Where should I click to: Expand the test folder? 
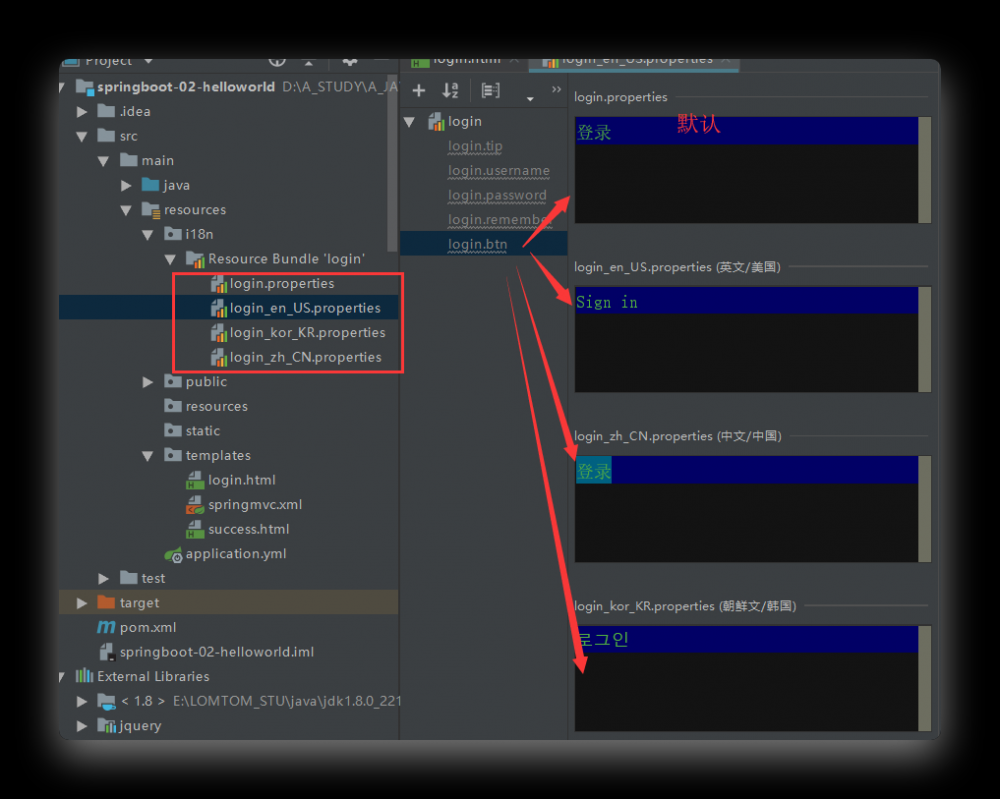pyautogui.click(x=103, y=578)
